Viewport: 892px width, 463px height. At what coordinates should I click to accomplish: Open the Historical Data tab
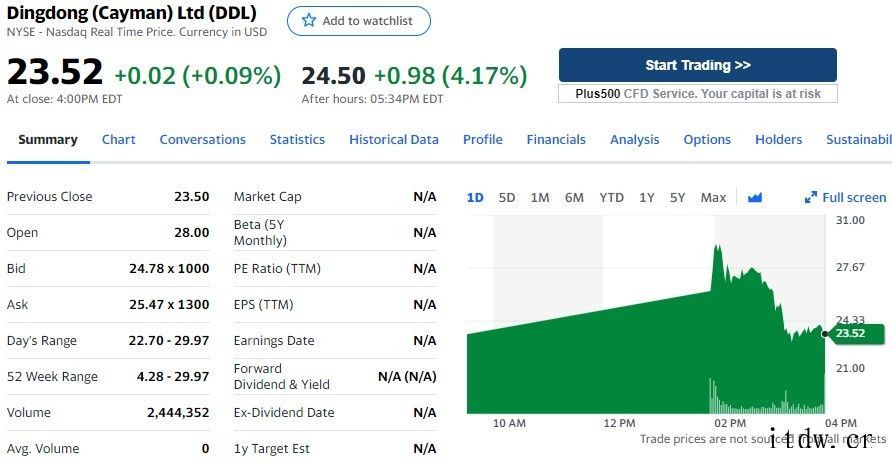pyautogui.click(x=394, y=140)
